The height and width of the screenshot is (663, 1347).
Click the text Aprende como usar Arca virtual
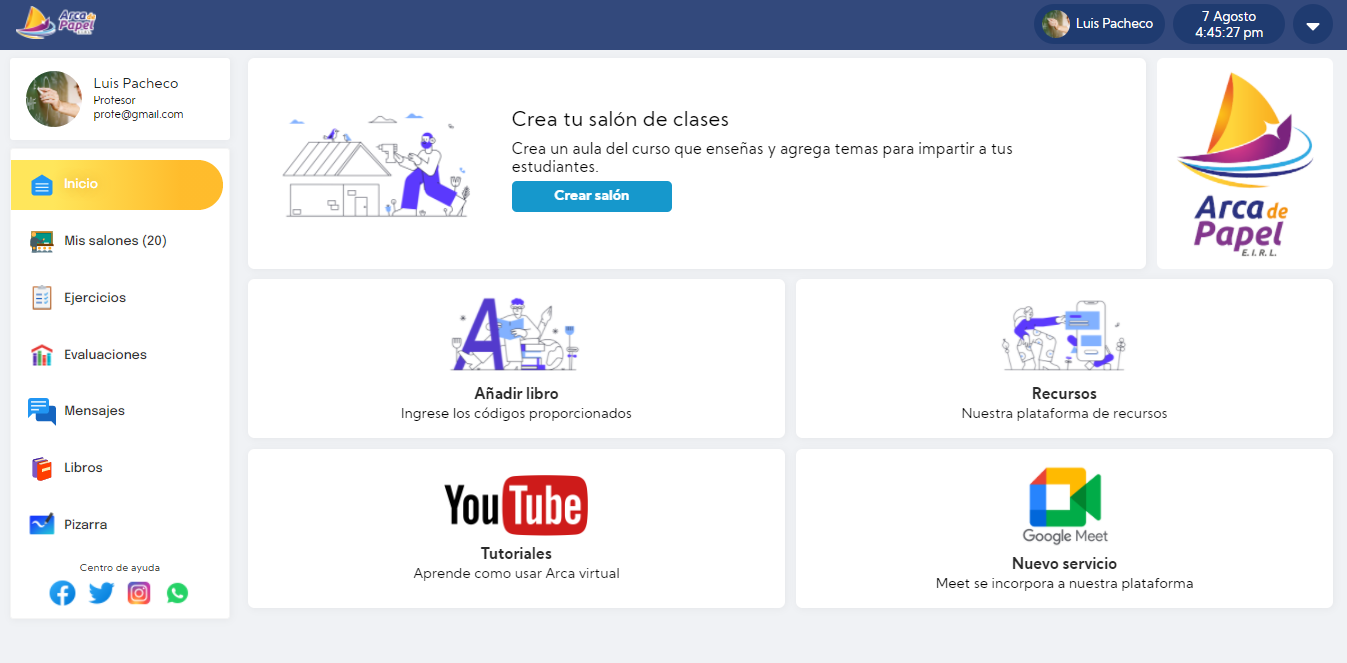(516, 574)
